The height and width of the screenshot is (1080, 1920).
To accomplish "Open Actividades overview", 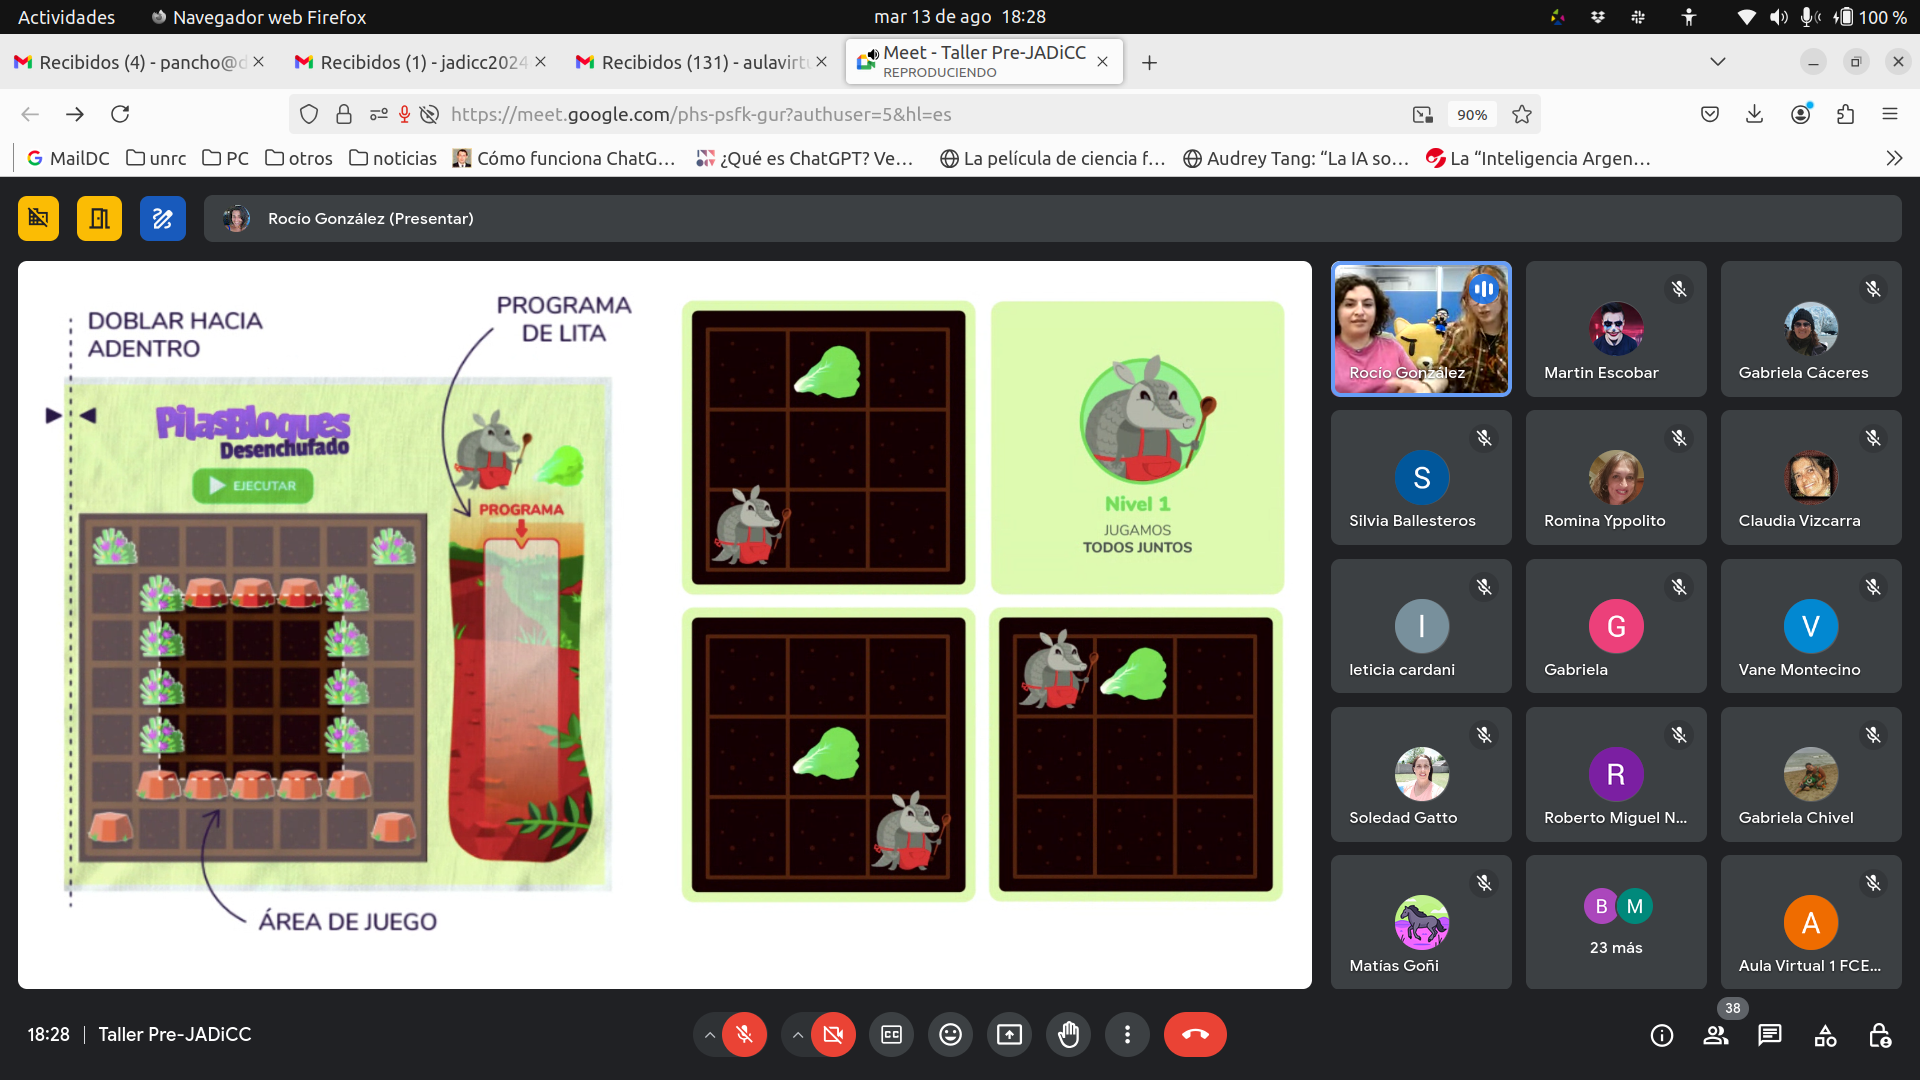I will (x=66, y=17).
